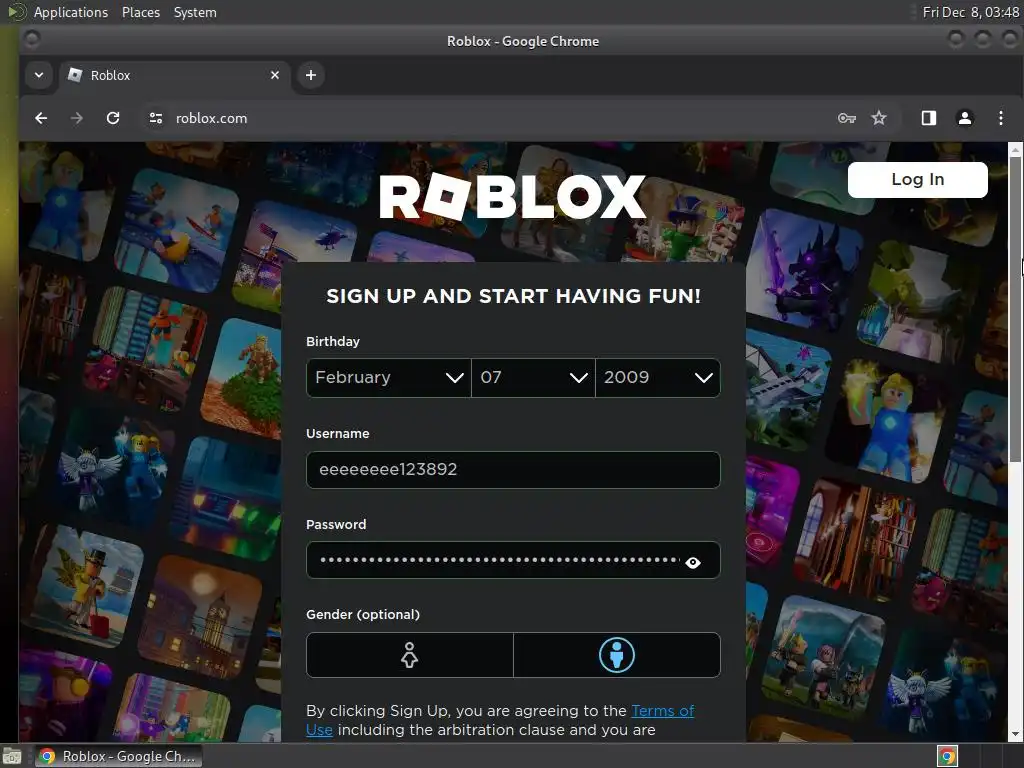1024x768 pixels.
Task: Click the page vertical scrollbar thumb
Action: click(x=1015, y=310)
